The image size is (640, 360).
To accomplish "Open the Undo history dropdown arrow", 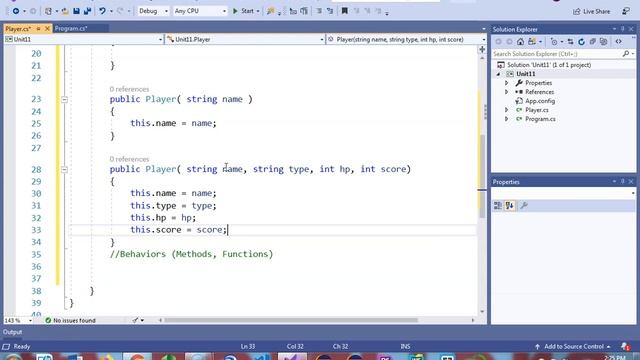I will coord(111,11).
